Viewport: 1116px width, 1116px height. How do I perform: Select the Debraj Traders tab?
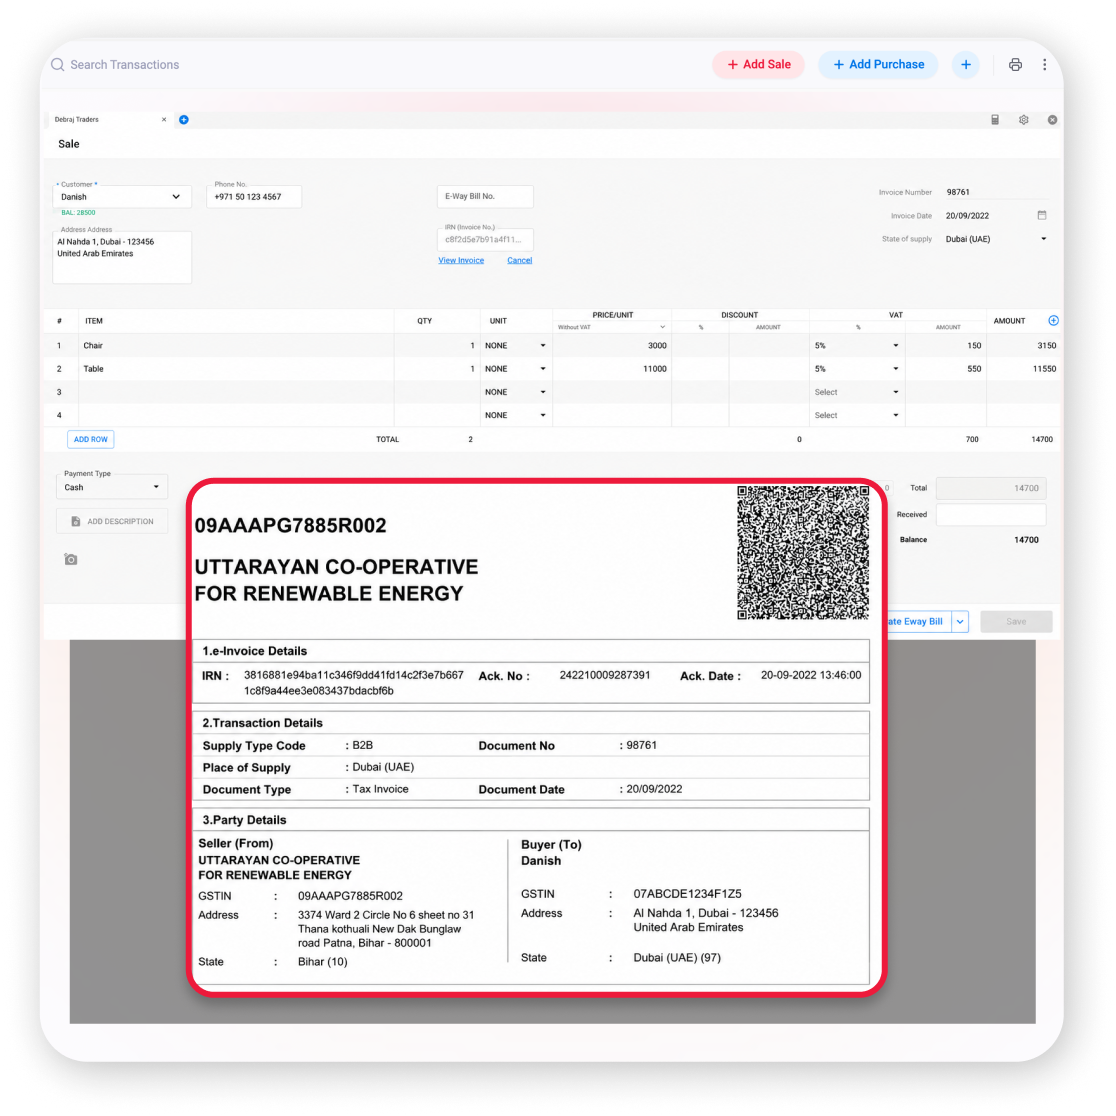coord(107,120)
